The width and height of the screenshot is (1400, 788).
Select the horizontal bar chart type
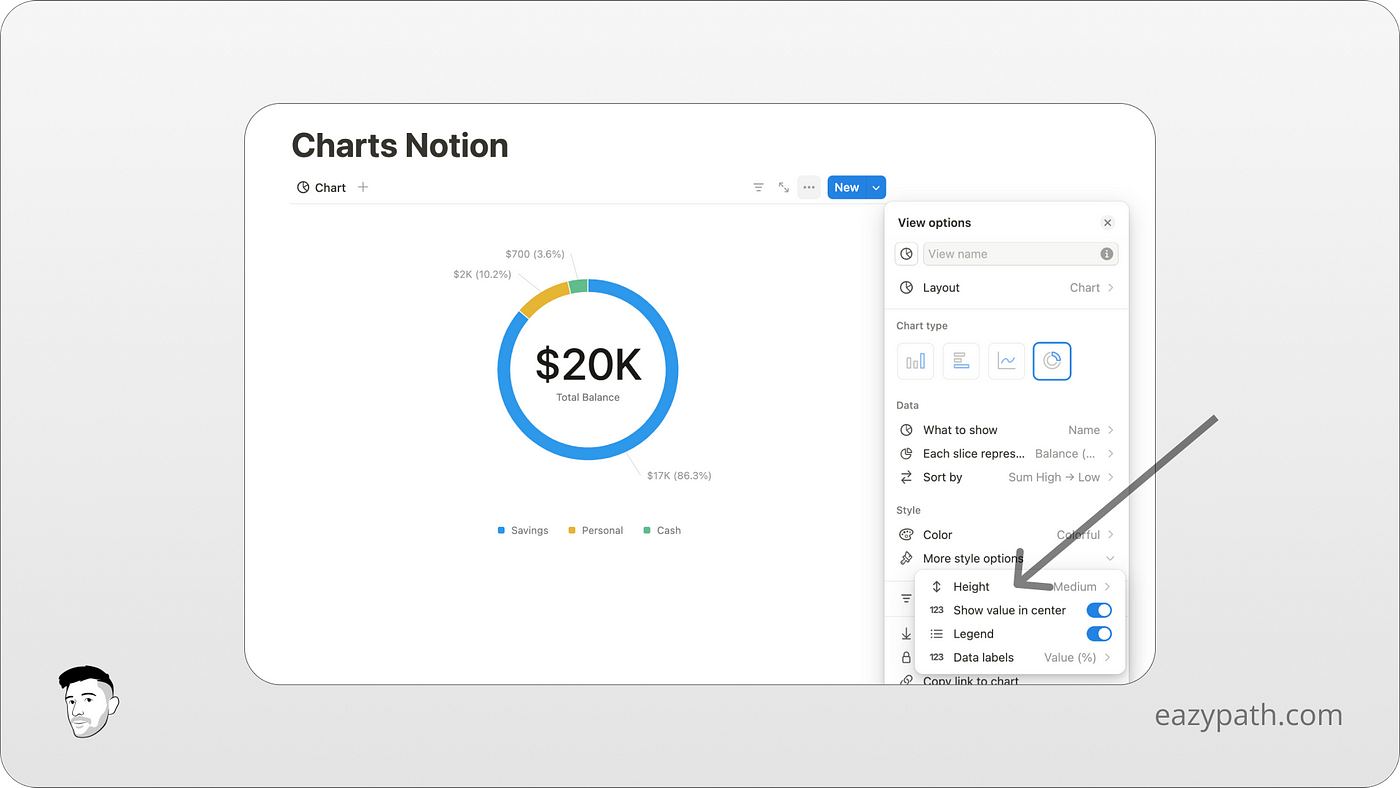pos(960,361)
